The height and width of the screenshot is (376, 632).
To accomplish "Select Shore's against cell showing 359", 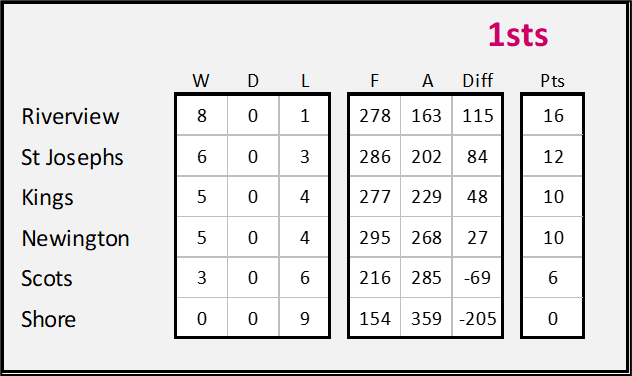I will (x=426, y=319).
